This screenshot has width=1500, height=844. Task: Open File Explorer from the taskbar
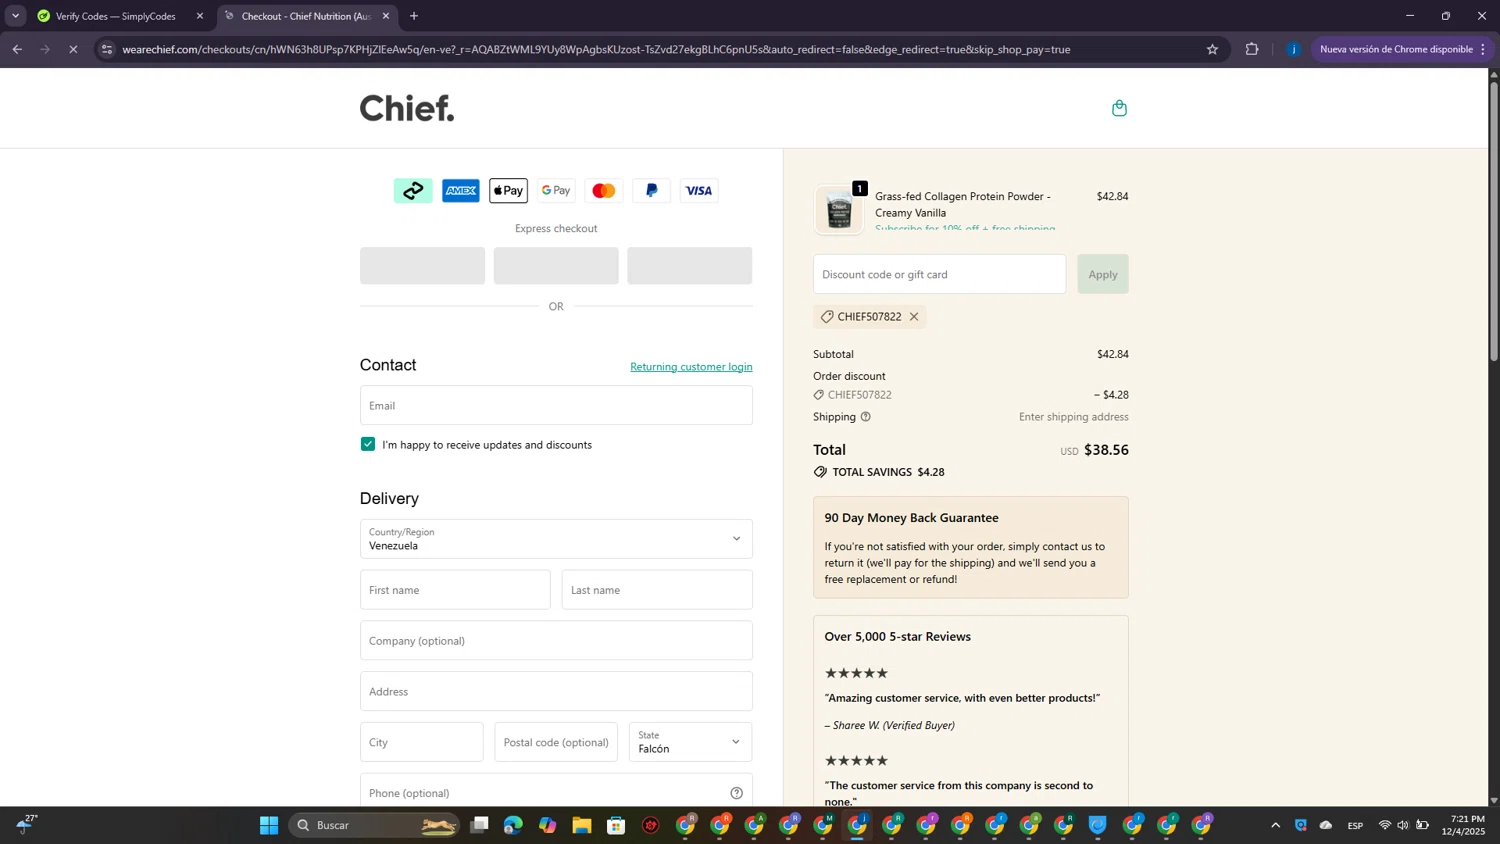coord(582,825)
